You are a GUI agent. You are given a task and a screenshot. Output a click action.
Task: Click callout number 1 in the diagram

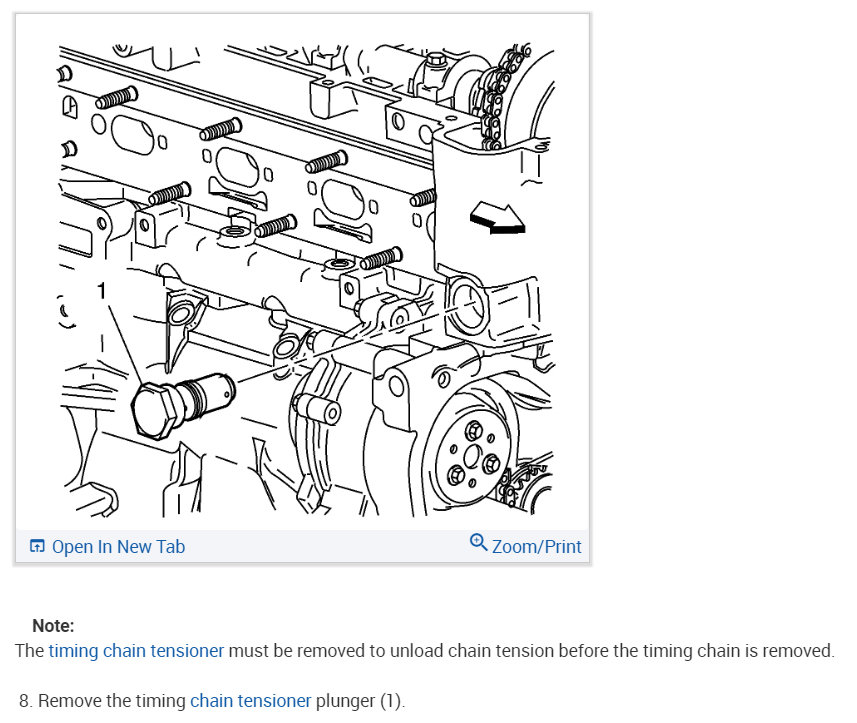(101, 291)
